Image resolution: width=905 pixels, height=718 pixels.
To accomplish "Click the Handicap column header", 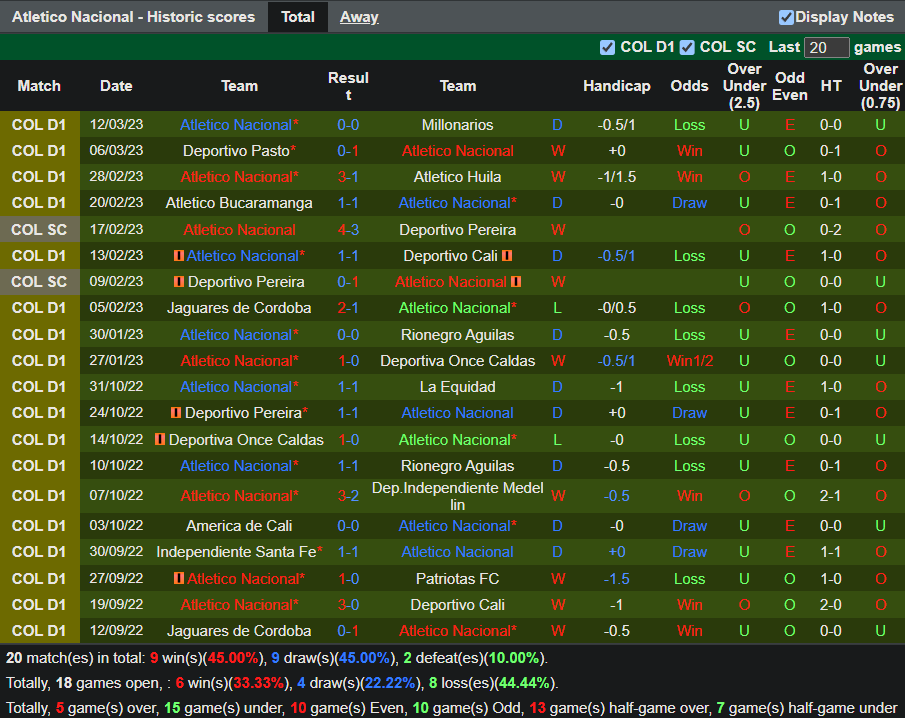I will click(616, 86).
